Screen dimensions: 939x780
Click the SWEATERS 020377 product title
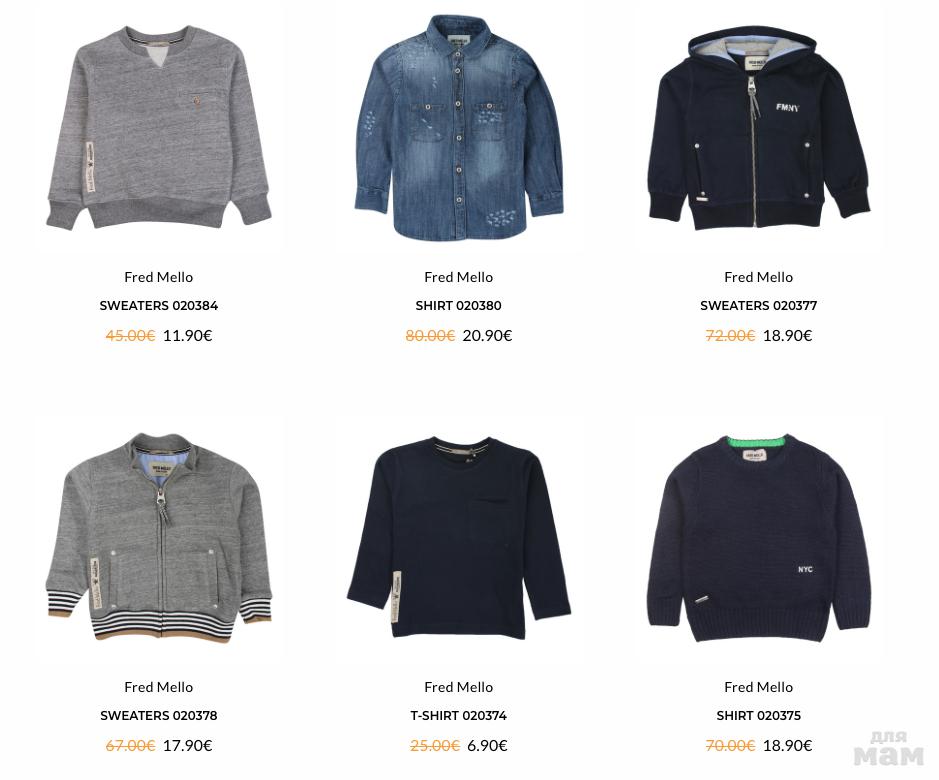click(759, 306)
